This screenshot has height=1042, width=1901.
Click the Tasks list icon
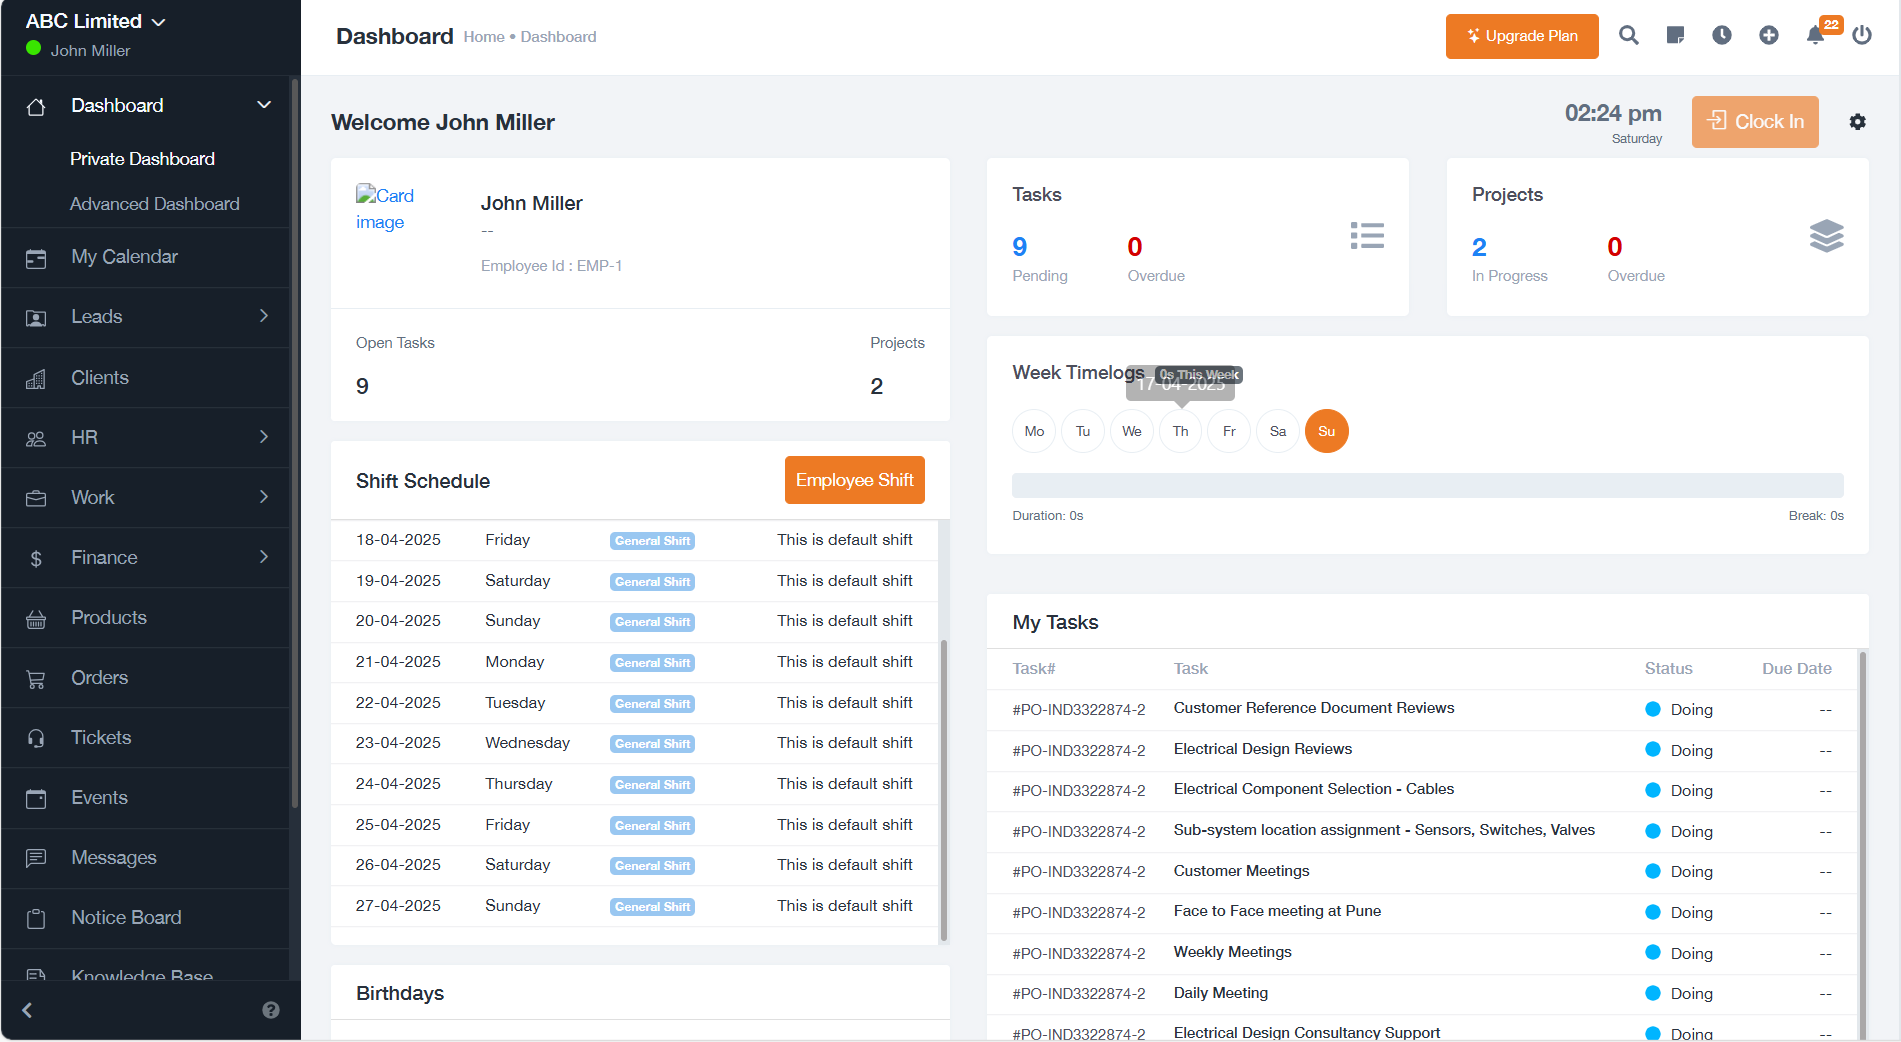tap(1366, 236)
